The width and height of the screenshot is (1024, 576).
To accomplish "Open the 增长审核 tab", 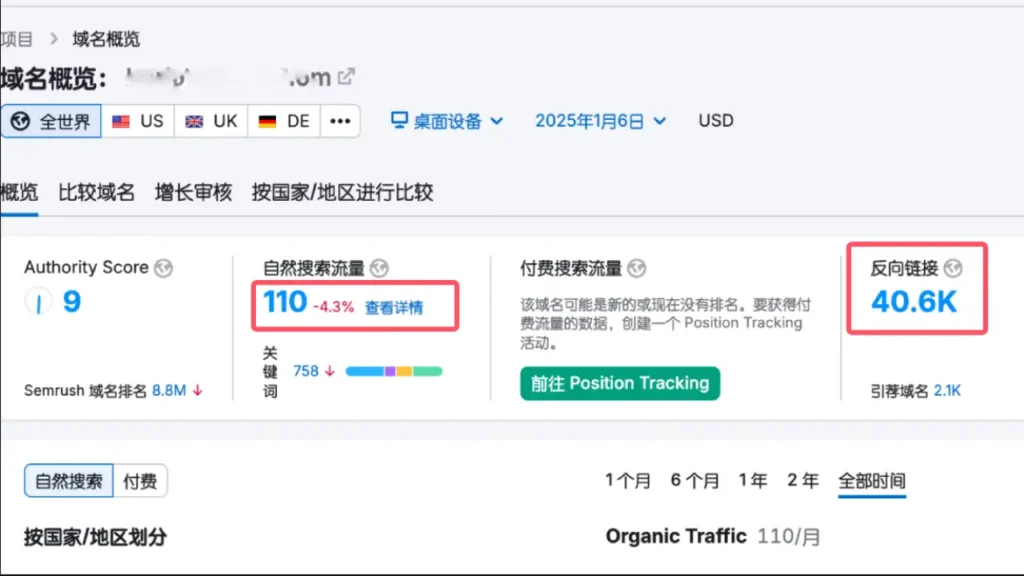I will [x=193, y=193].
